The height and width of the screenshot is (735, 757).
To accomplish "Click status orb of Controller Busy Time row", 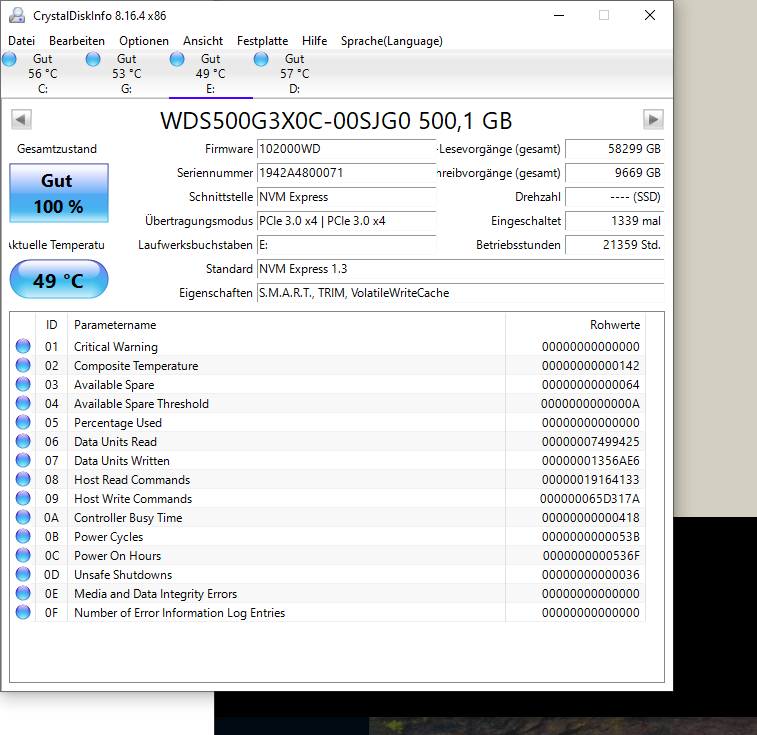I will coord(23,517).
